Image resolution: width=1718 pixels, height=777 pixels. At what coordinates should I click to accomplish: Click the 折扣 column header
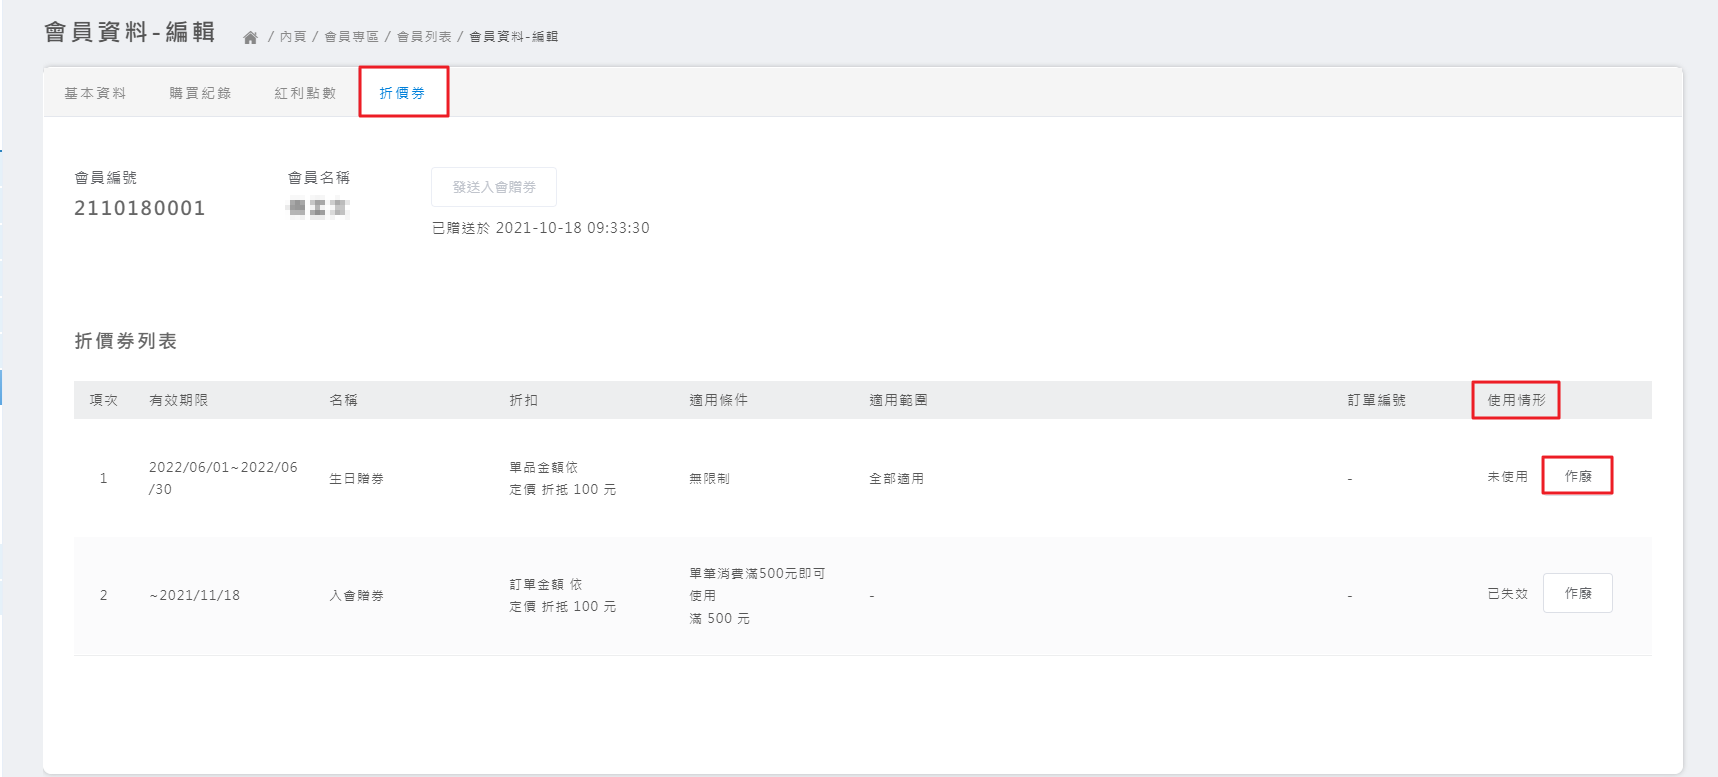click(x=524, y=400)
